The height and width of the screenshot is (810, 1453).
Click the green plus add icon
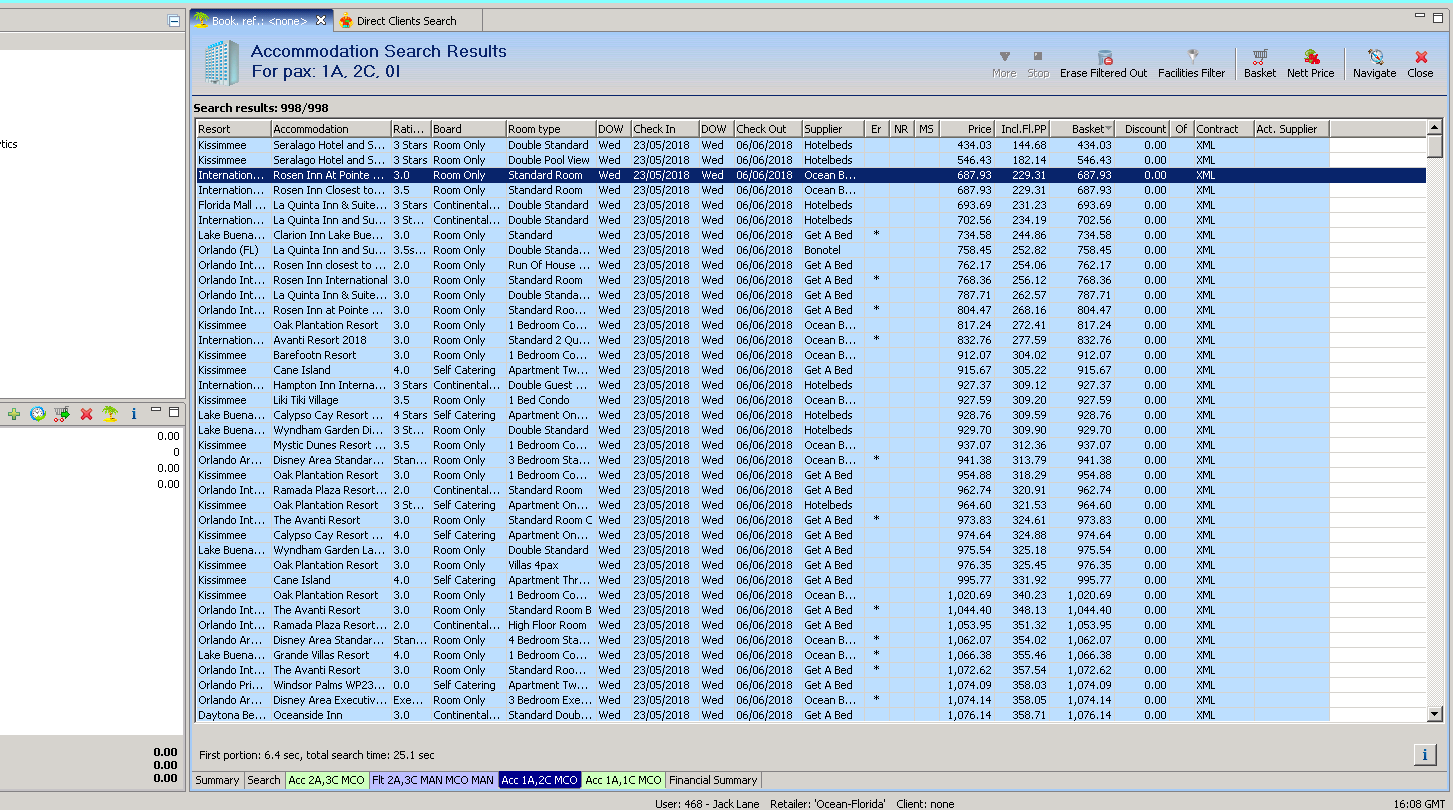(x=14, y=413)
